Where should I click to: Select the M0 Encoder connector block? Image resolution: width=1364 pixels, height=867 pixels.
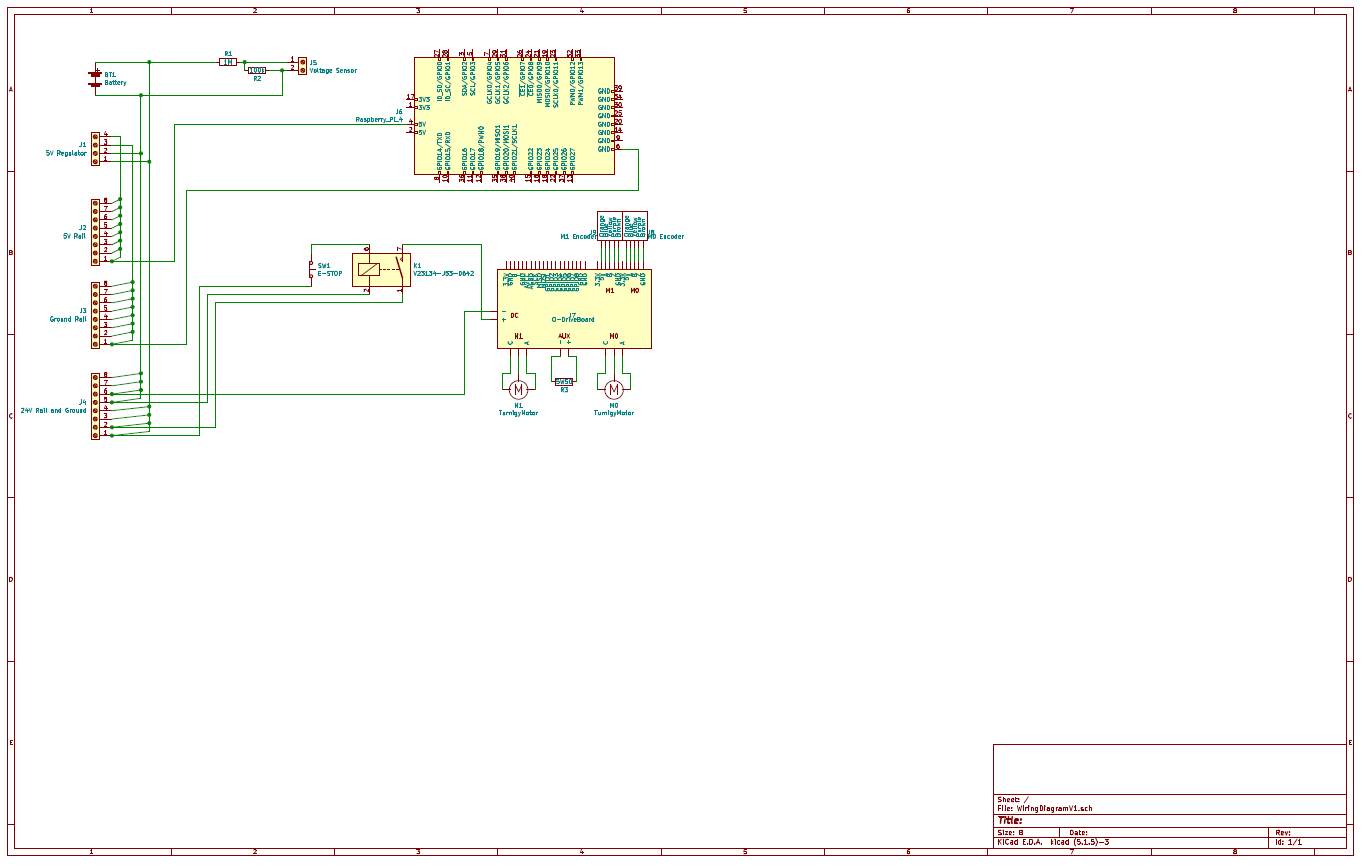point(635,226)
